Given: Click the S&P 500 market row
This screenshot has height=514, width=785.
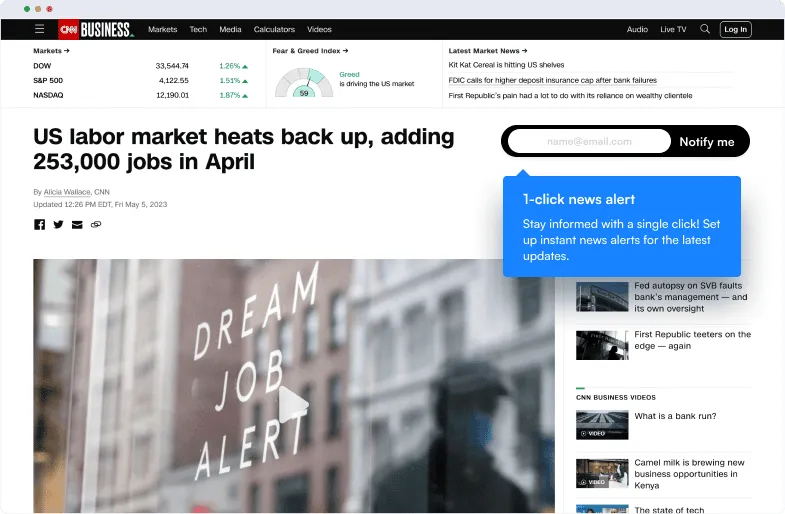Looking at the screenshot, I should coord(141,80).
